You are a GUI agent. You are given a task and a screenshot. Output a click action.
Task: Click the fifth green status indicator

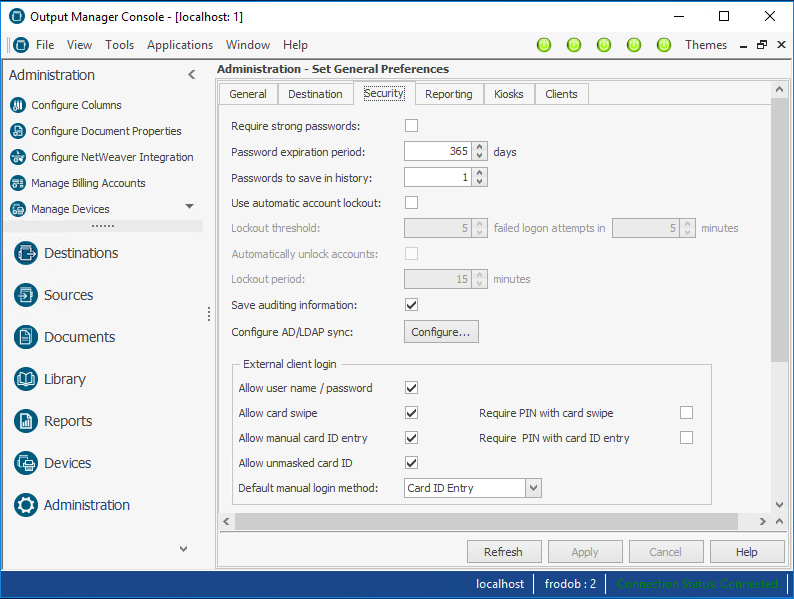click(664, 45)
